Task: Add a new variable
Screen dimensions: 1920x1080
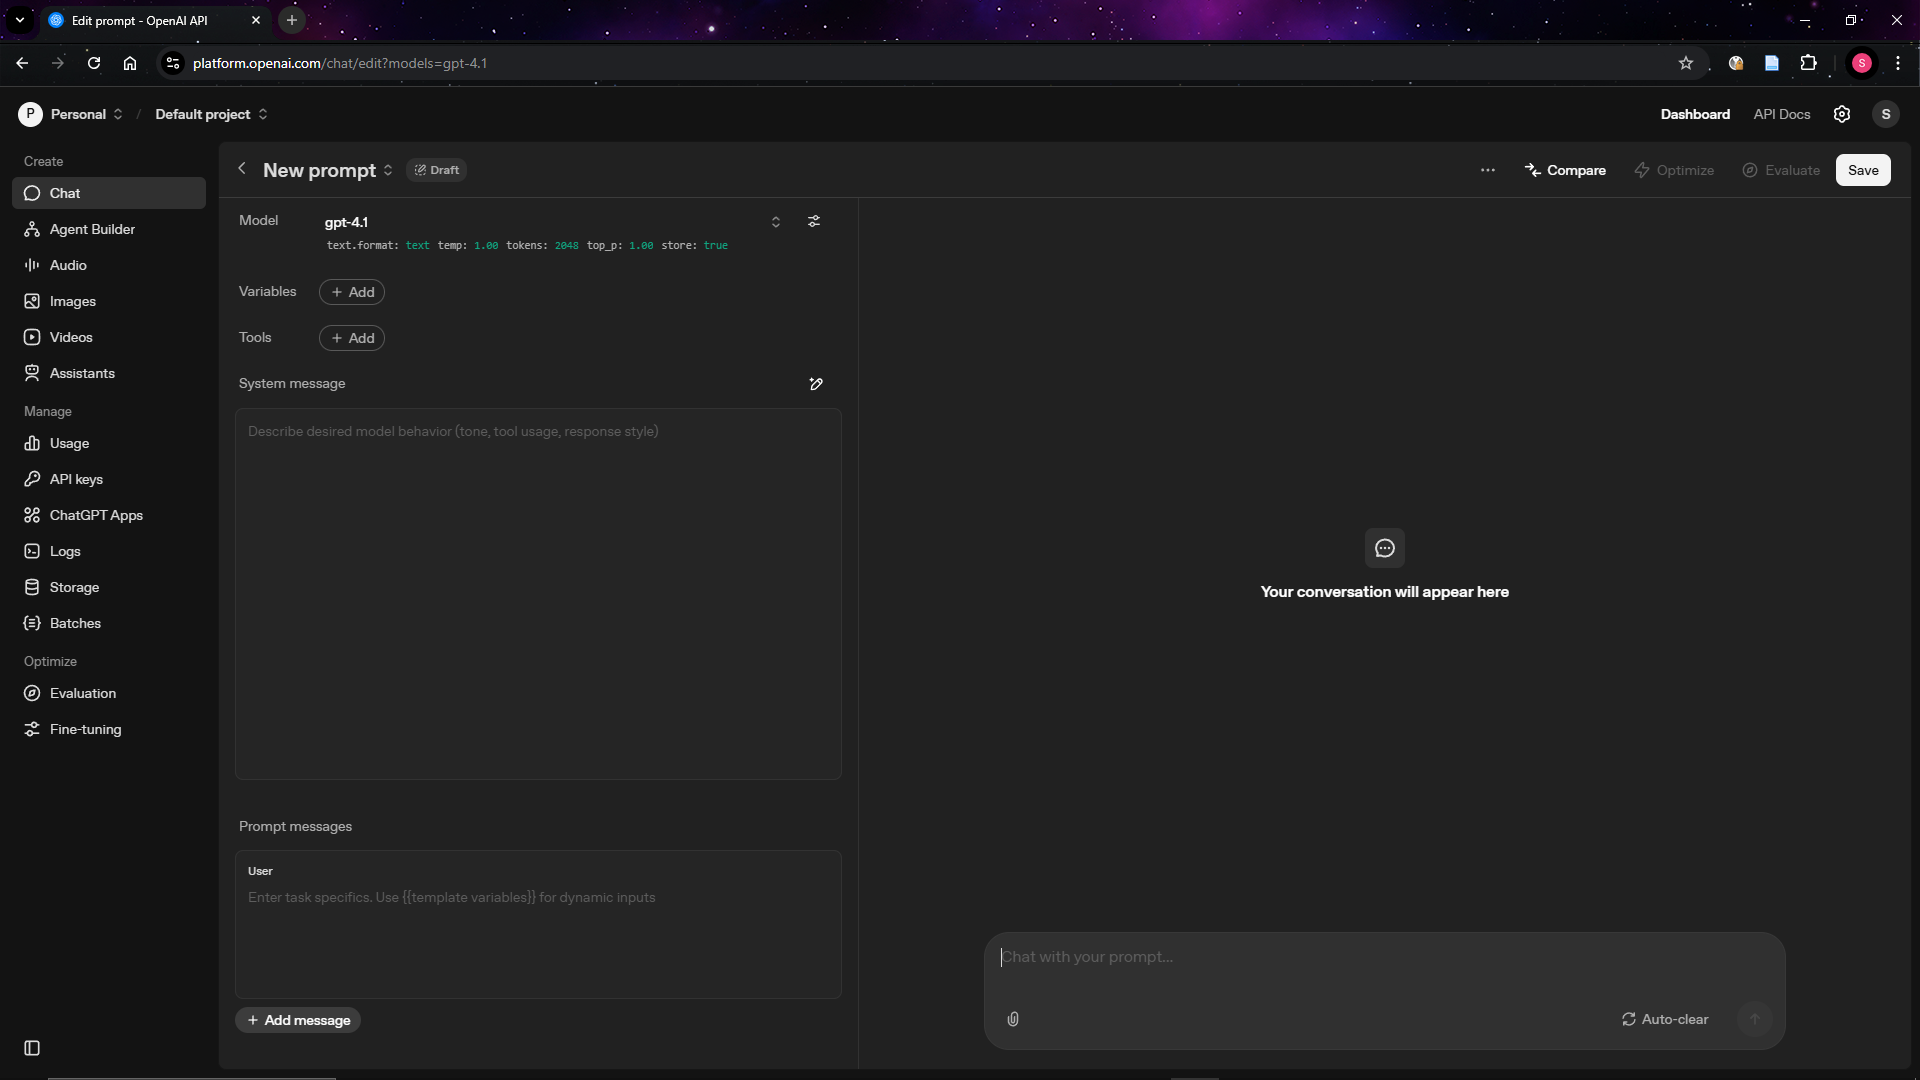Action: (x=352, y=292)
